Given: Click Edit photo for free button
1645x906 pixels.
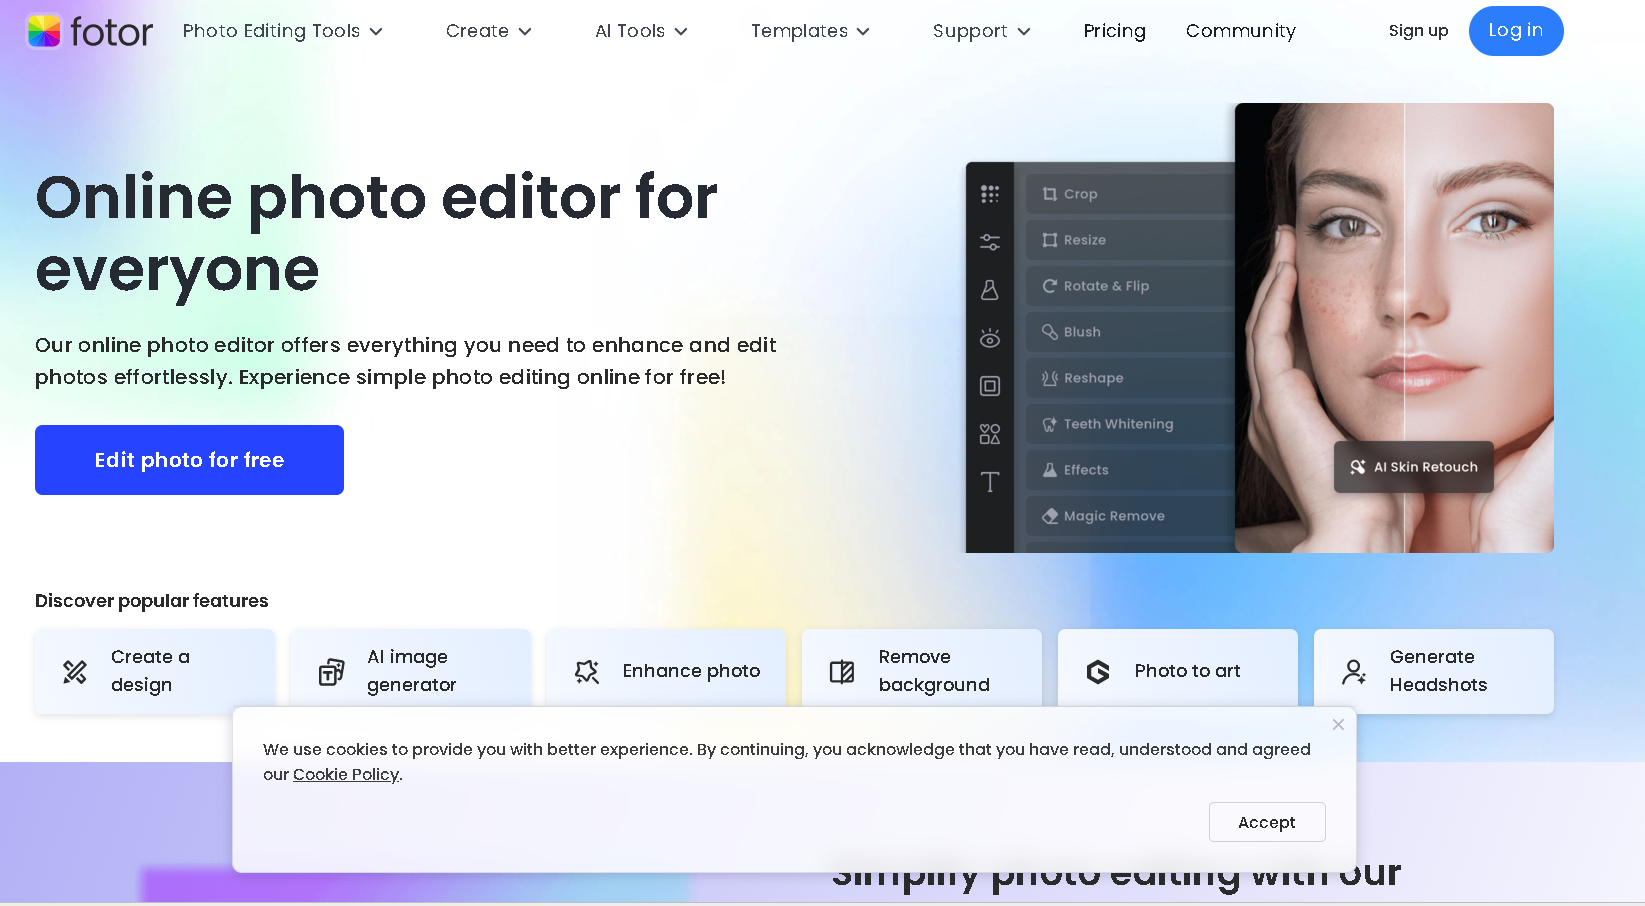Looking at the screenshot, I should (x=189, y=460).
